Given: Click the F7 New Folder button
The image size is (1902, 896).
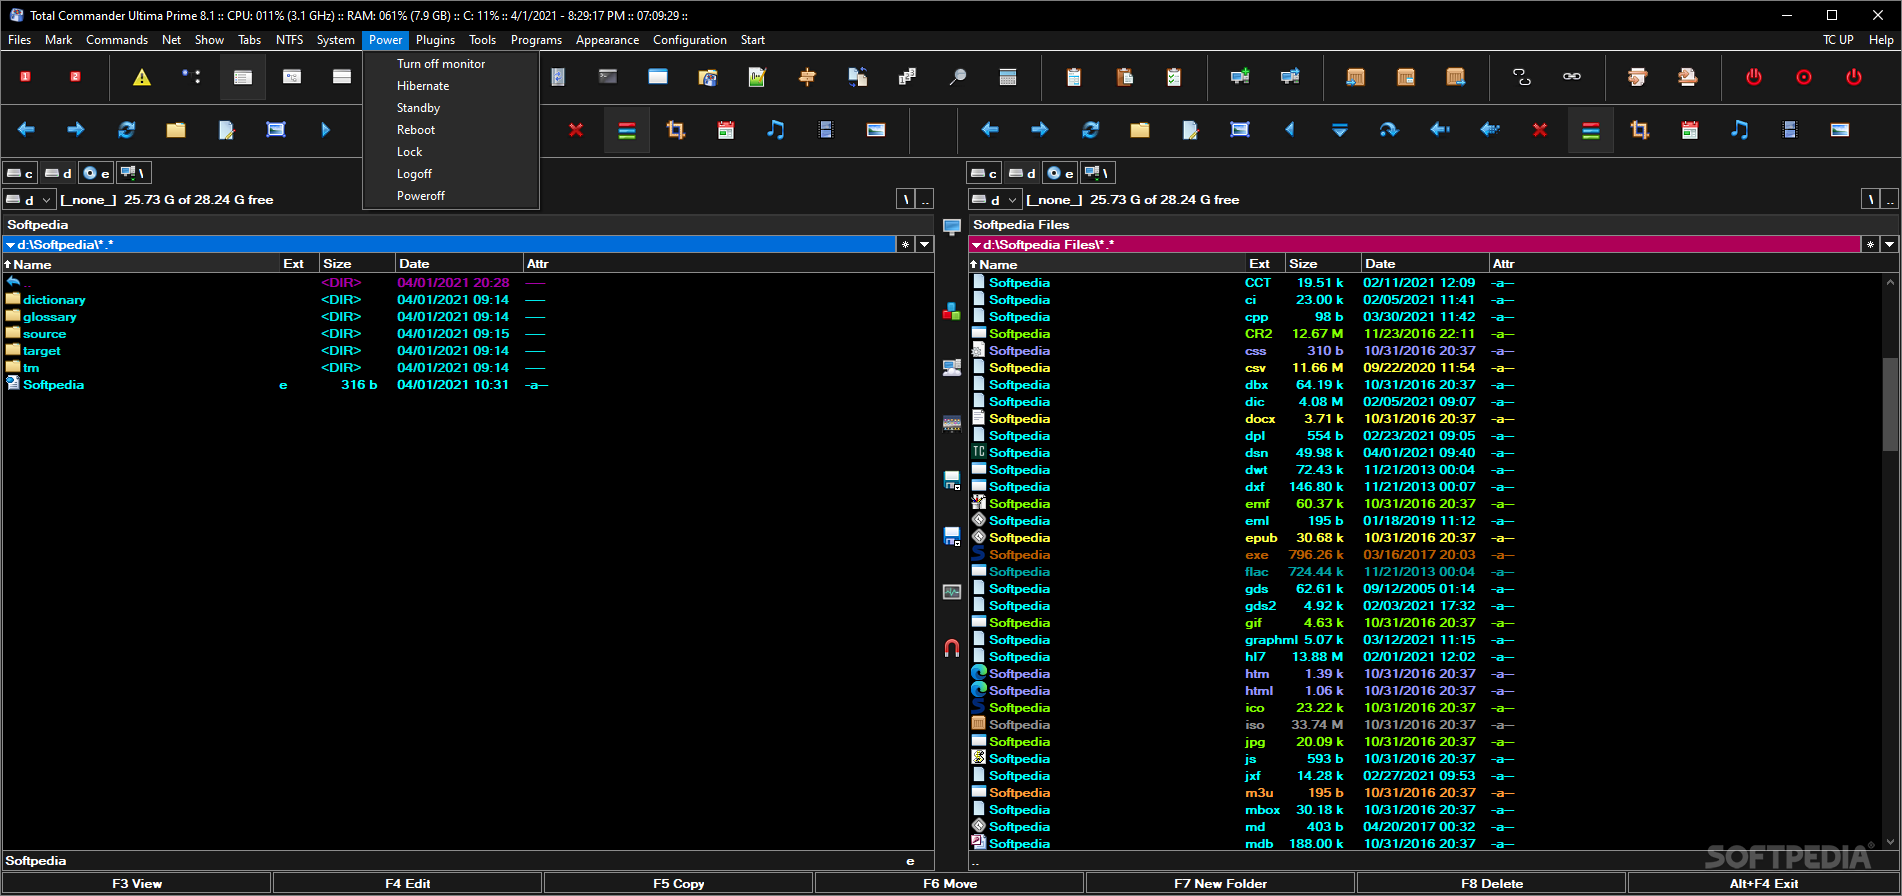Looking at the screenshot, I should pyautogui.click(x=1220, y=883).
